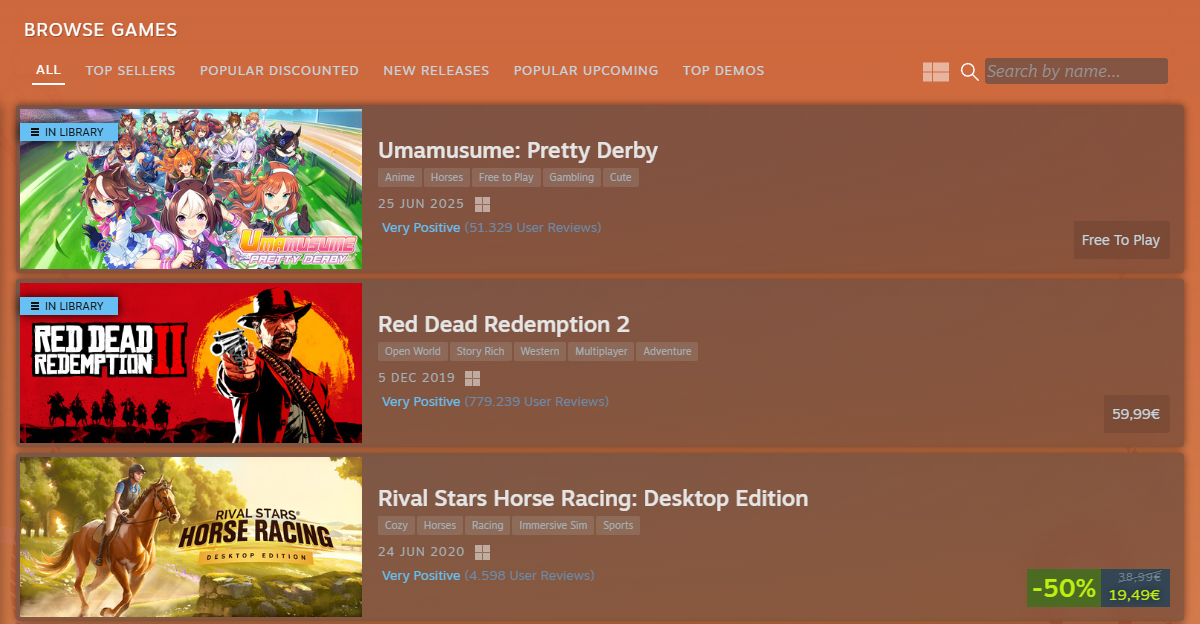This screenshot has width=1200, height=624.
Task: Click Windows platform icon for Rival Stars
Action: click(x=482, y=552)
